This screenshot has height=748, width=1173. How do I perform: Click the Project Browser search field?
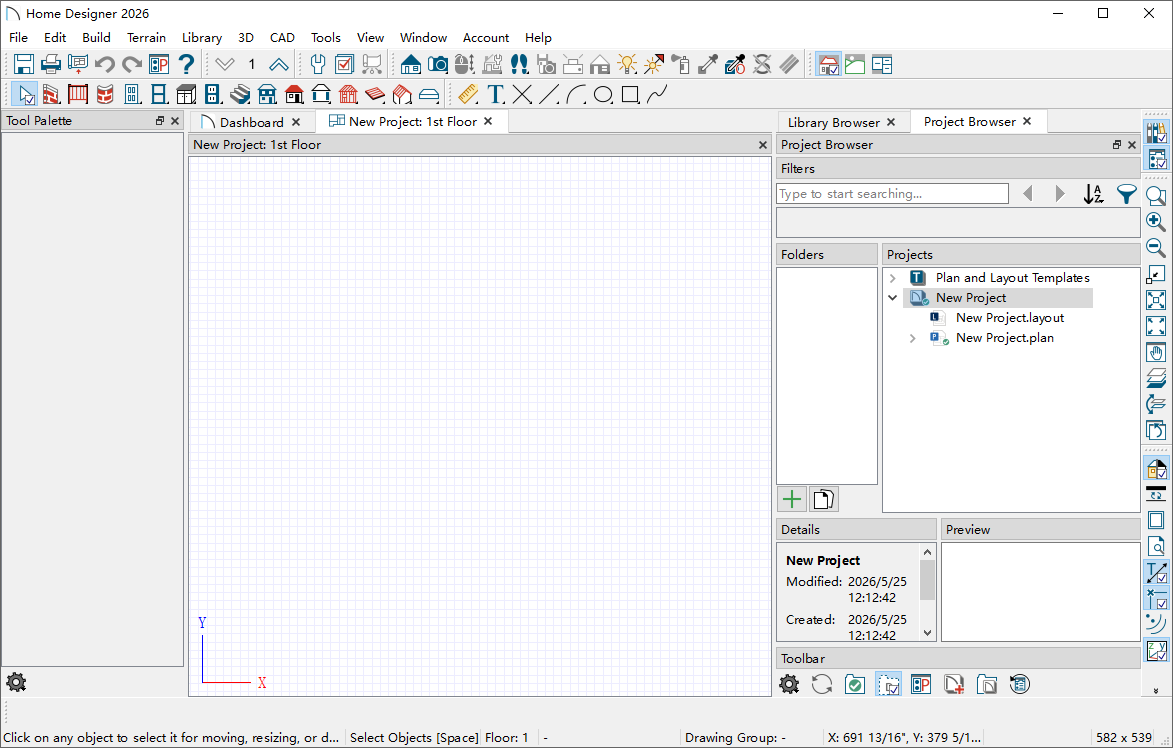tap(892, 194)
